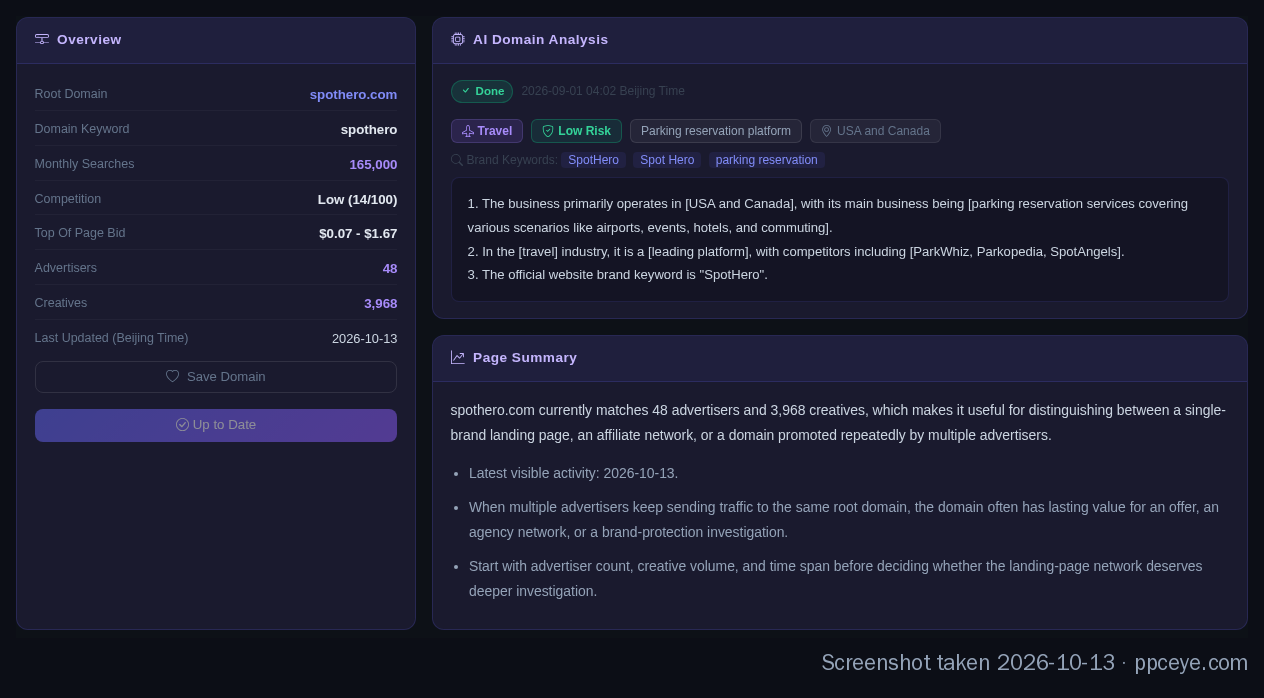Click the check icon in Done badge
Image resolution: width=1264 pixels, height=698 pixels.
pos(466,91)
